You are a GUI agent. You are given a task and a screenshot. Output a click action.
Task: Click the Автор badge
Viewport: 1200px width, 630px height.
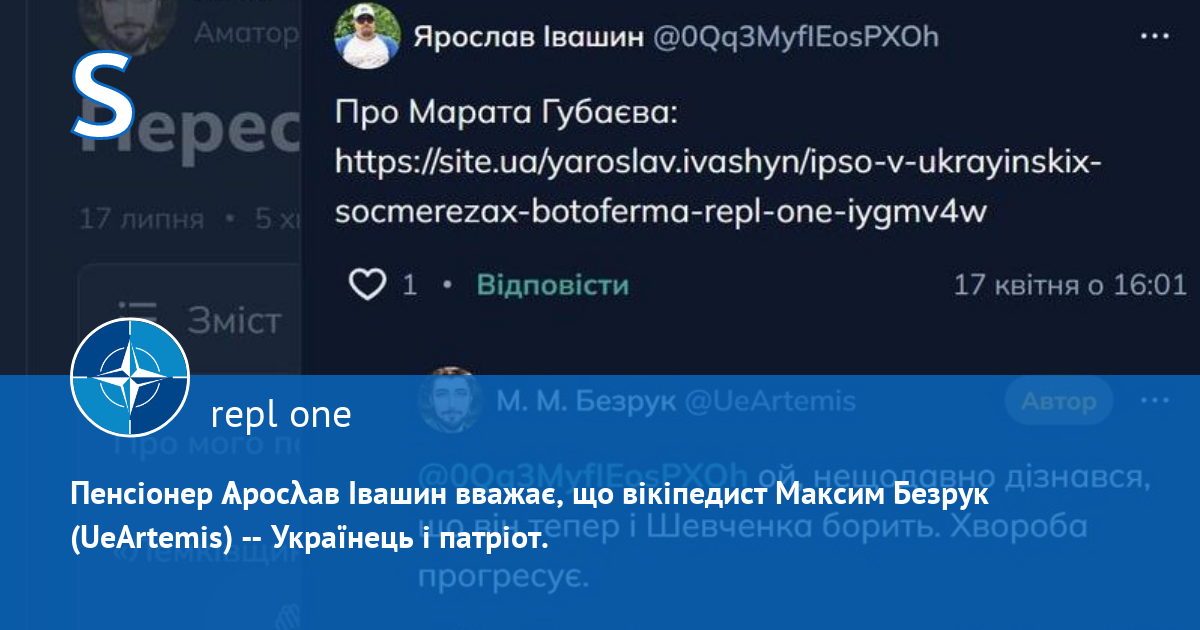click(1059, 401)
